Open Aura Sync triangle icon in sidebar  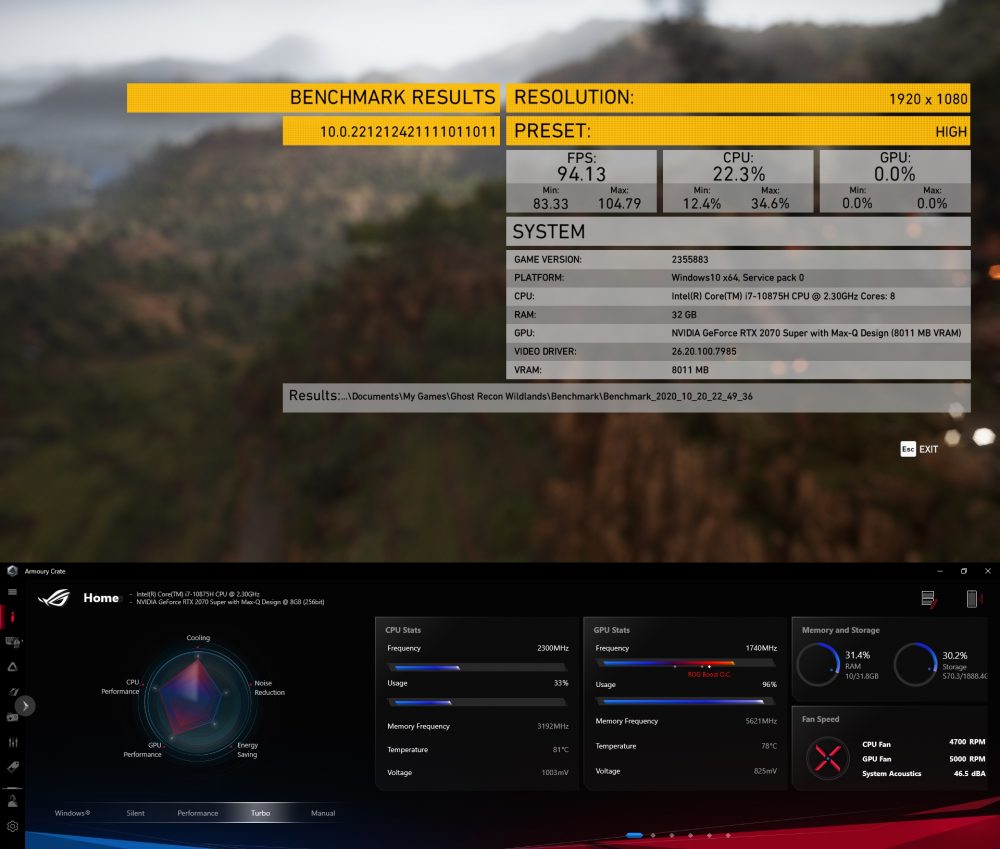(x=12, y=667)
